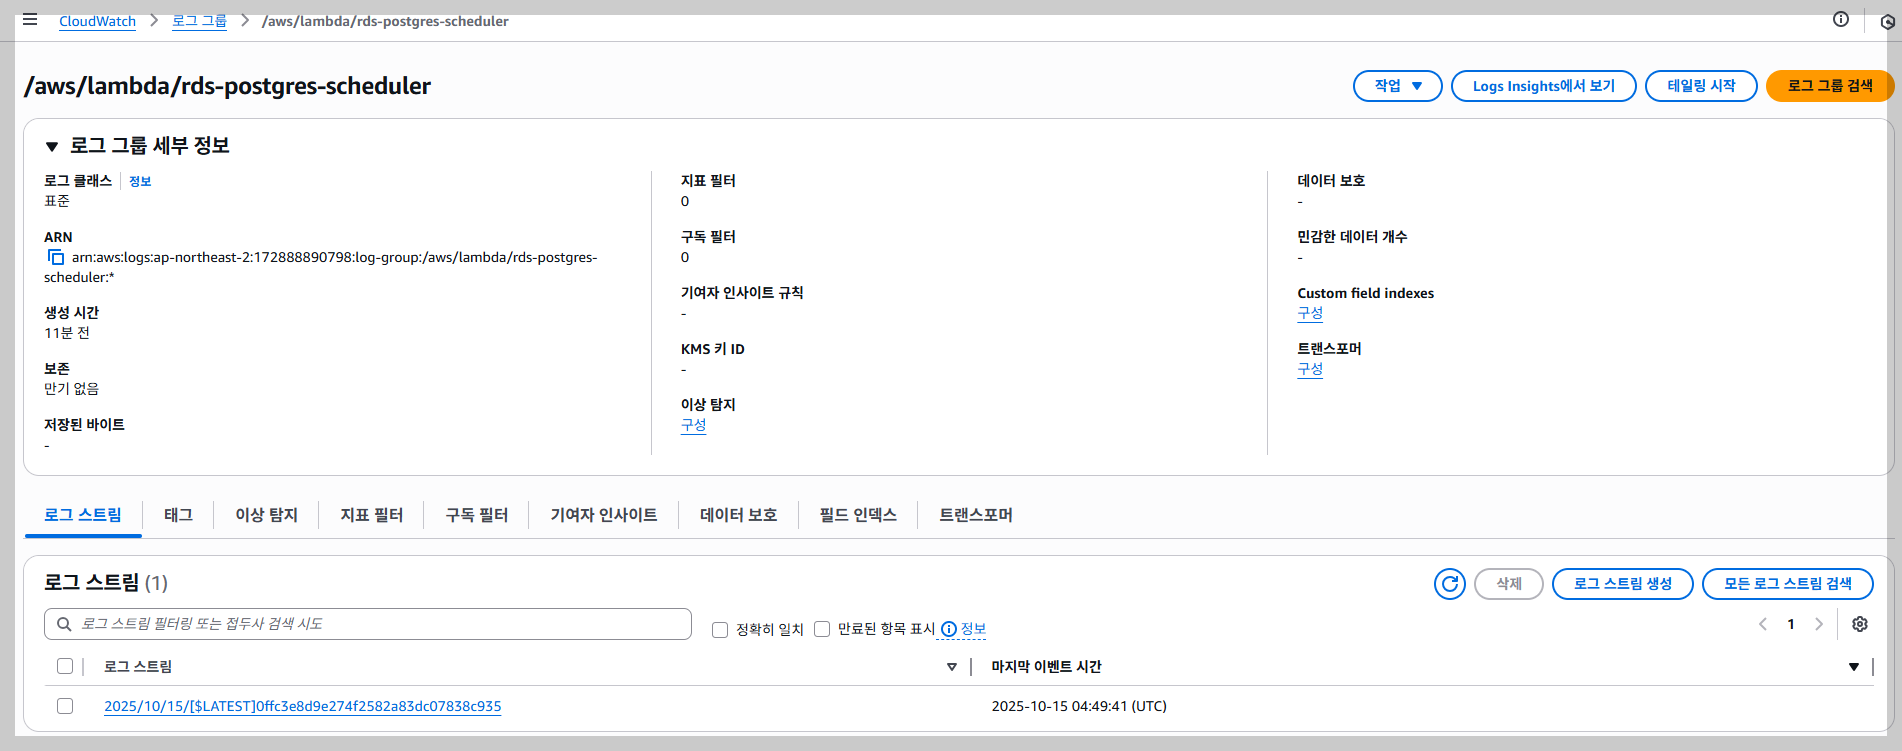Open log stream table preferences gear

pyautogui.click(x=1860, y=624)
